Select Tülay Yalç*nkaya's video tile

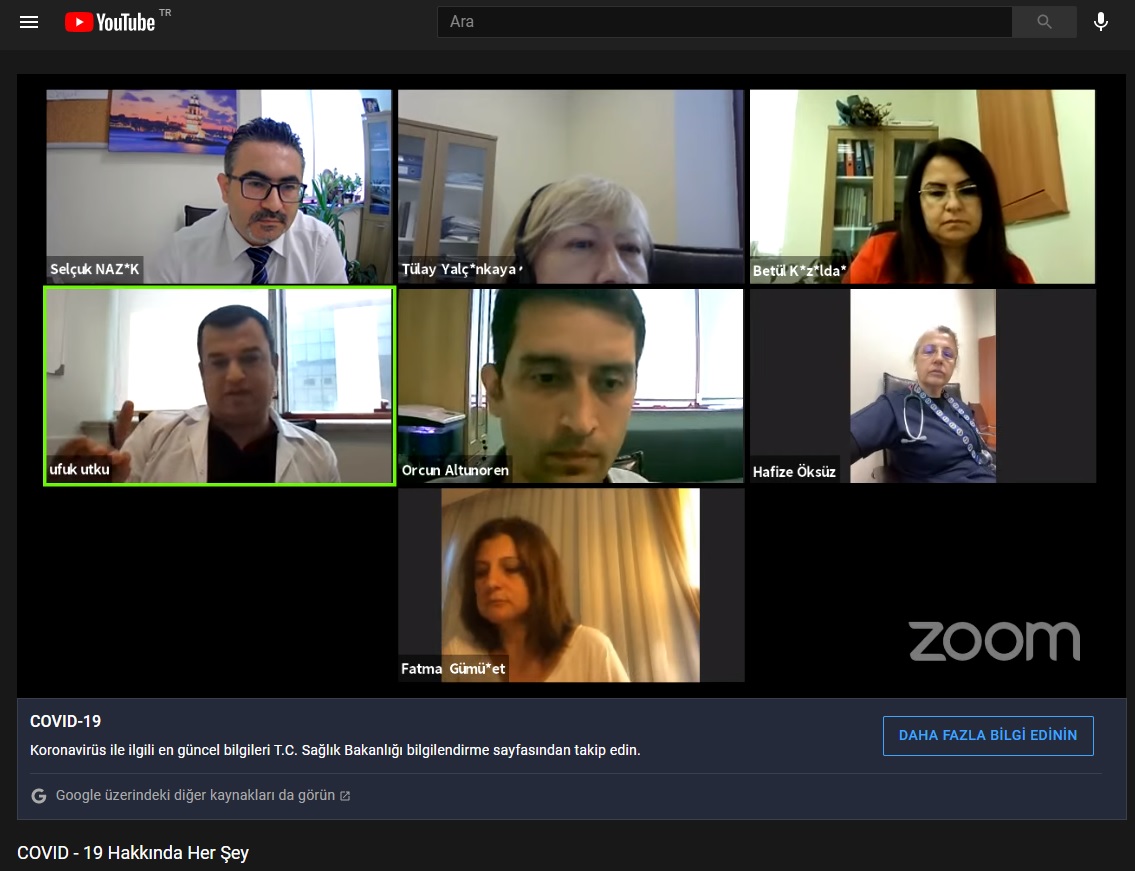coord(570,187)
